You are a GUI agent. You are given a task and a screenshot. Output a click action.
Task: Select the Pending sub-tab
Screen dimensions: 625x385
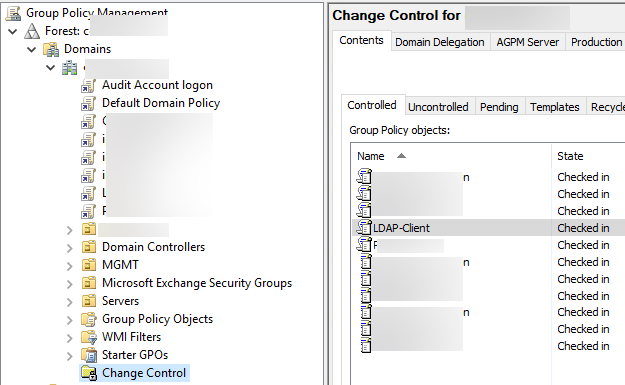tap(499, 107)
